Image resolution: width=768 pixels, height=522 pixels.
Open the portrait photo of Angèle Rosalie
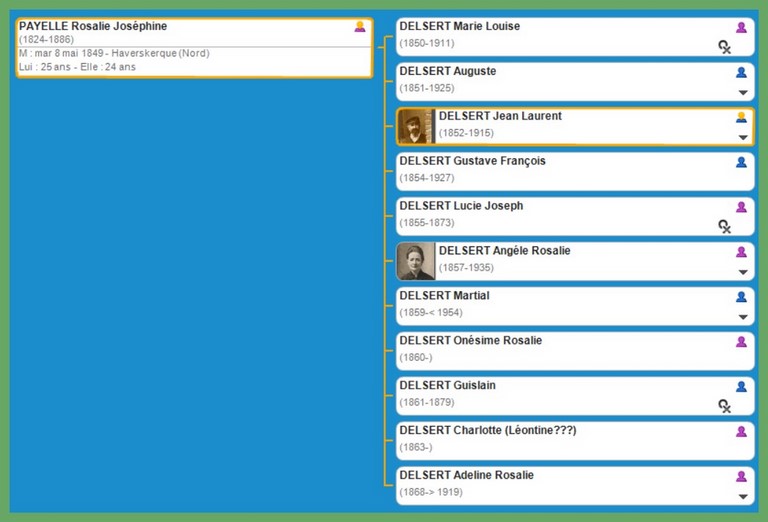(x=416, y=261)
